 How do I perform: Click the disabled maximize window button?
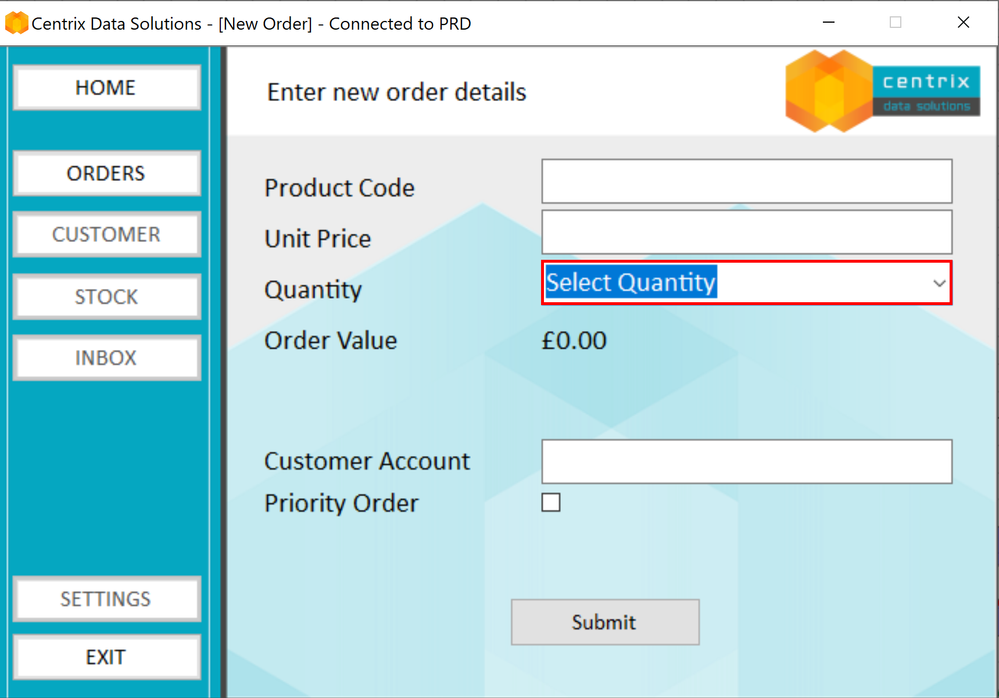click(x=895, y=23)
